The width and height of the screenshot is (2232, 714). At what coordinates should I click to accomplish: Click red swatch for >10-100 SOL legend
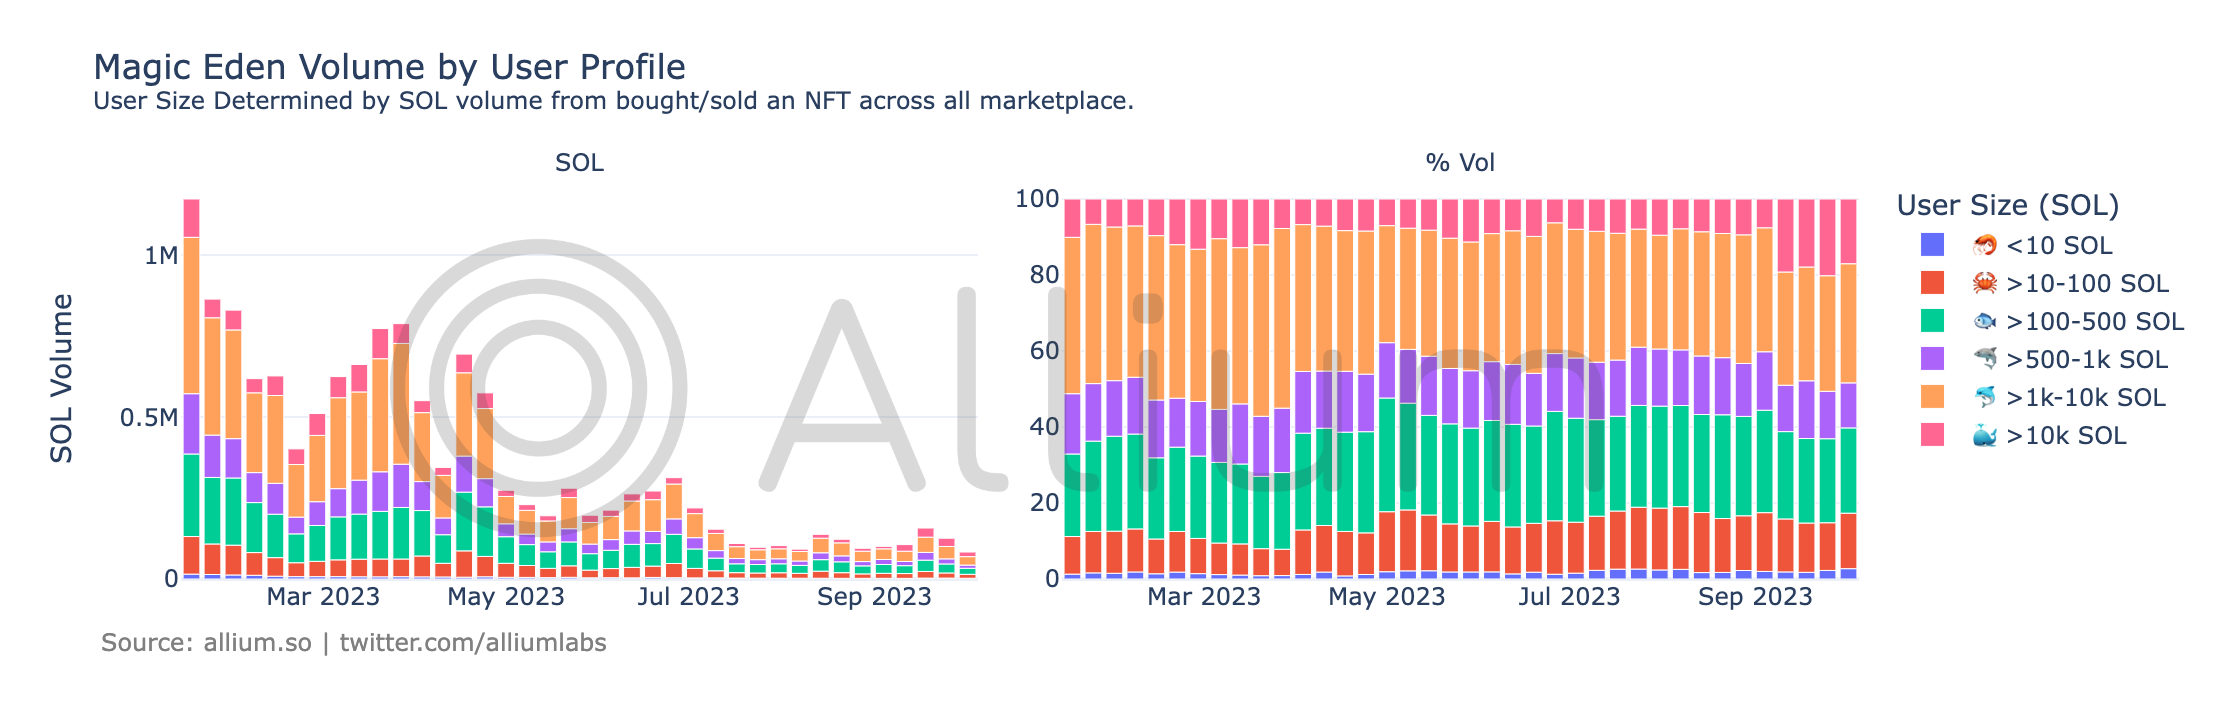1932,283
